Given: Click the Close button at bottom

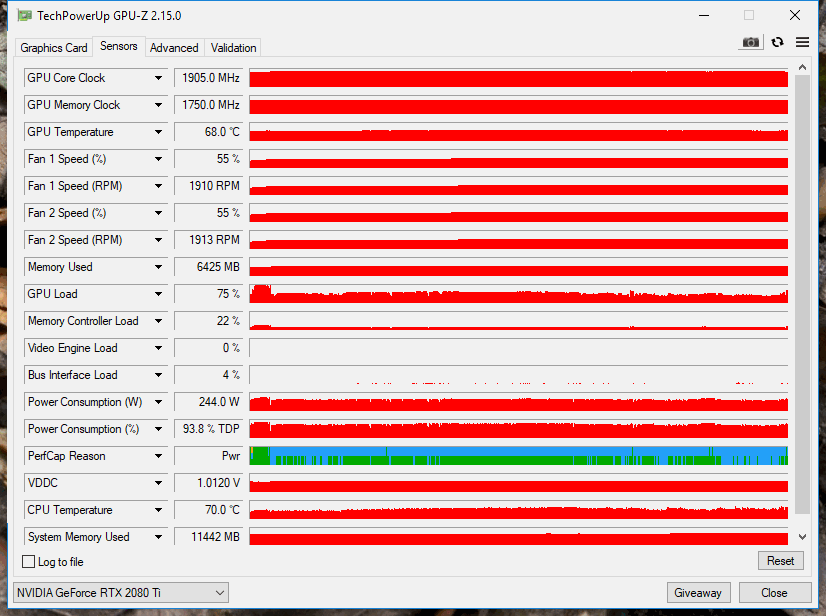Looking at the screenshot, I should tap(774, 593).
